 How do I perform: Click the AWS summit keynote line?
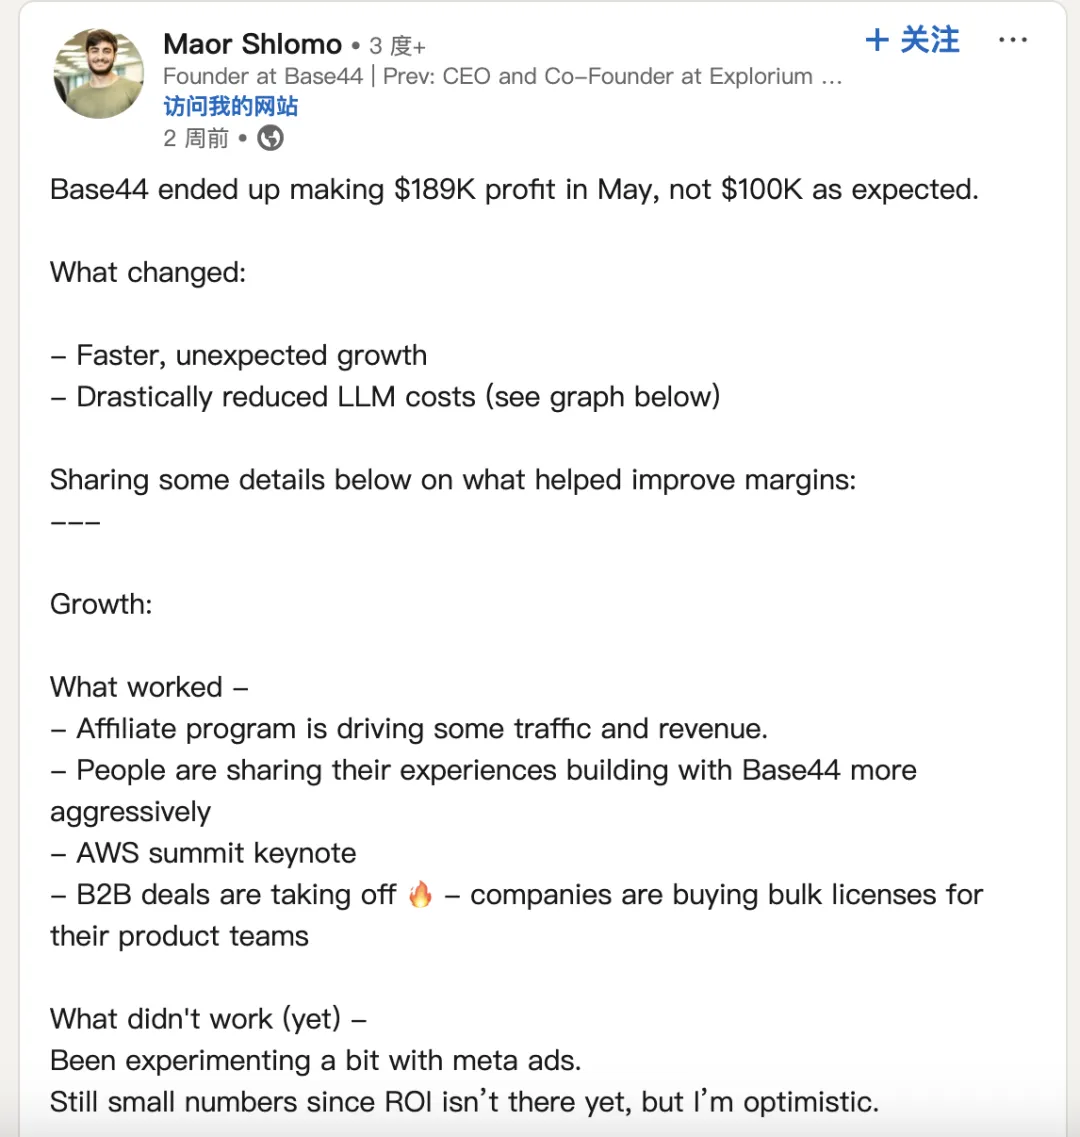click(203, 853)
